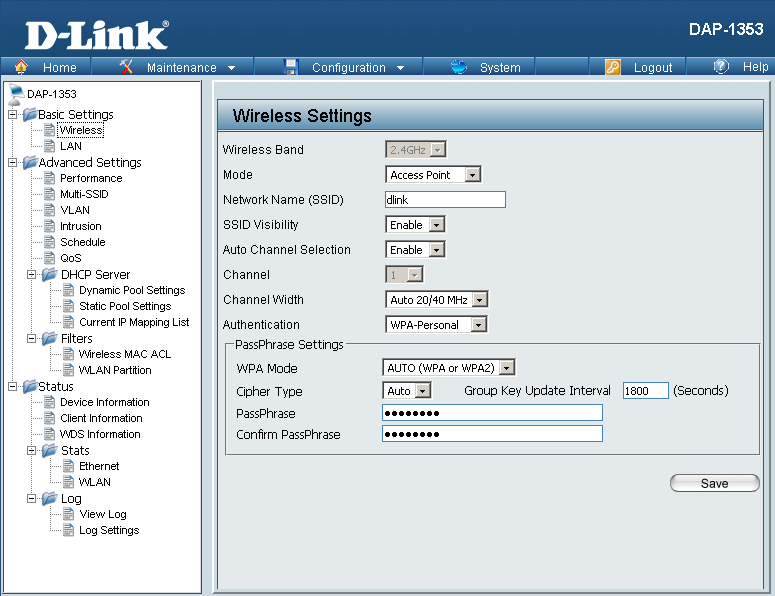The width and height of the screenshot is (775, 596).
Task: Open Log Settings page
Action: pos(109,530)
